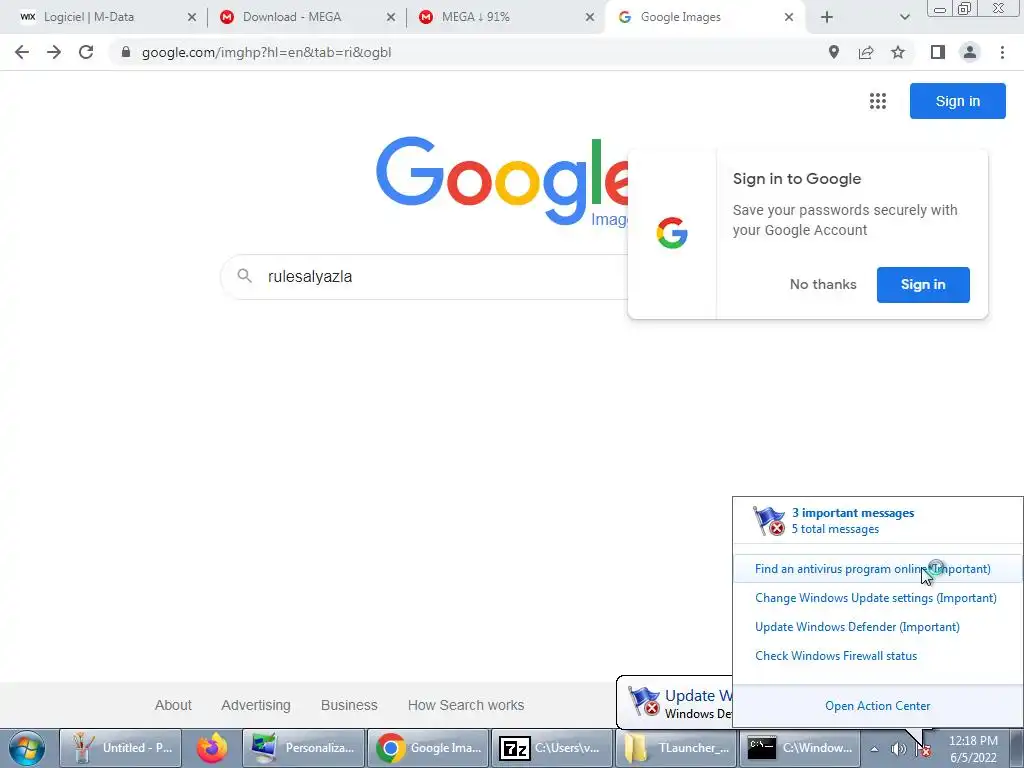Close the Download - MEGA tab
Image resolution: width=1024 pixels, height=768 pixels.
coord(391,18)
